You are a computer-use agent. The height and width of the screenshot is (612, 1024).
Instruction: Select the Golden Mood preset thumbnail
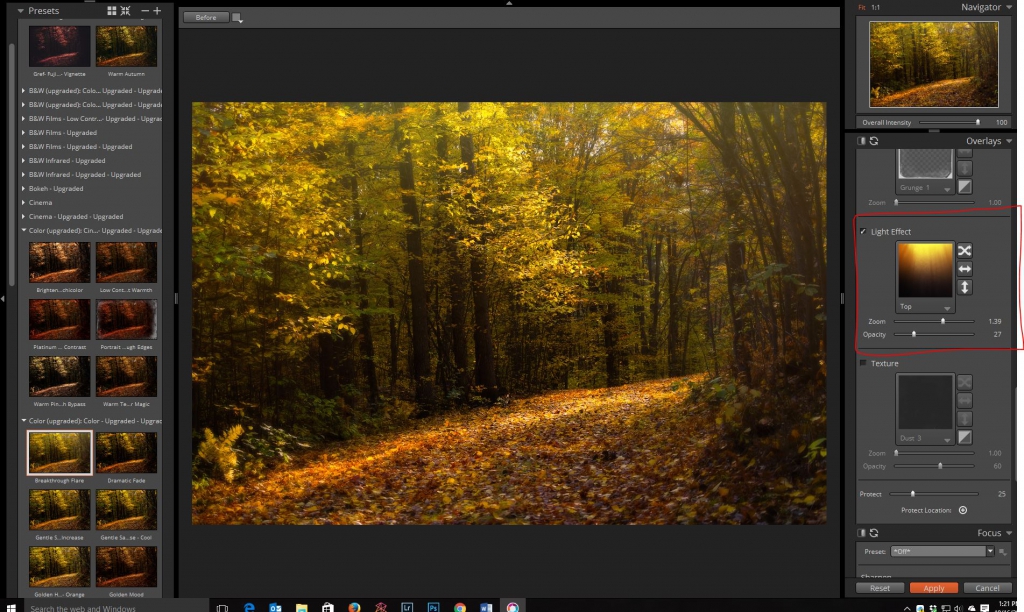click(126, 567)
